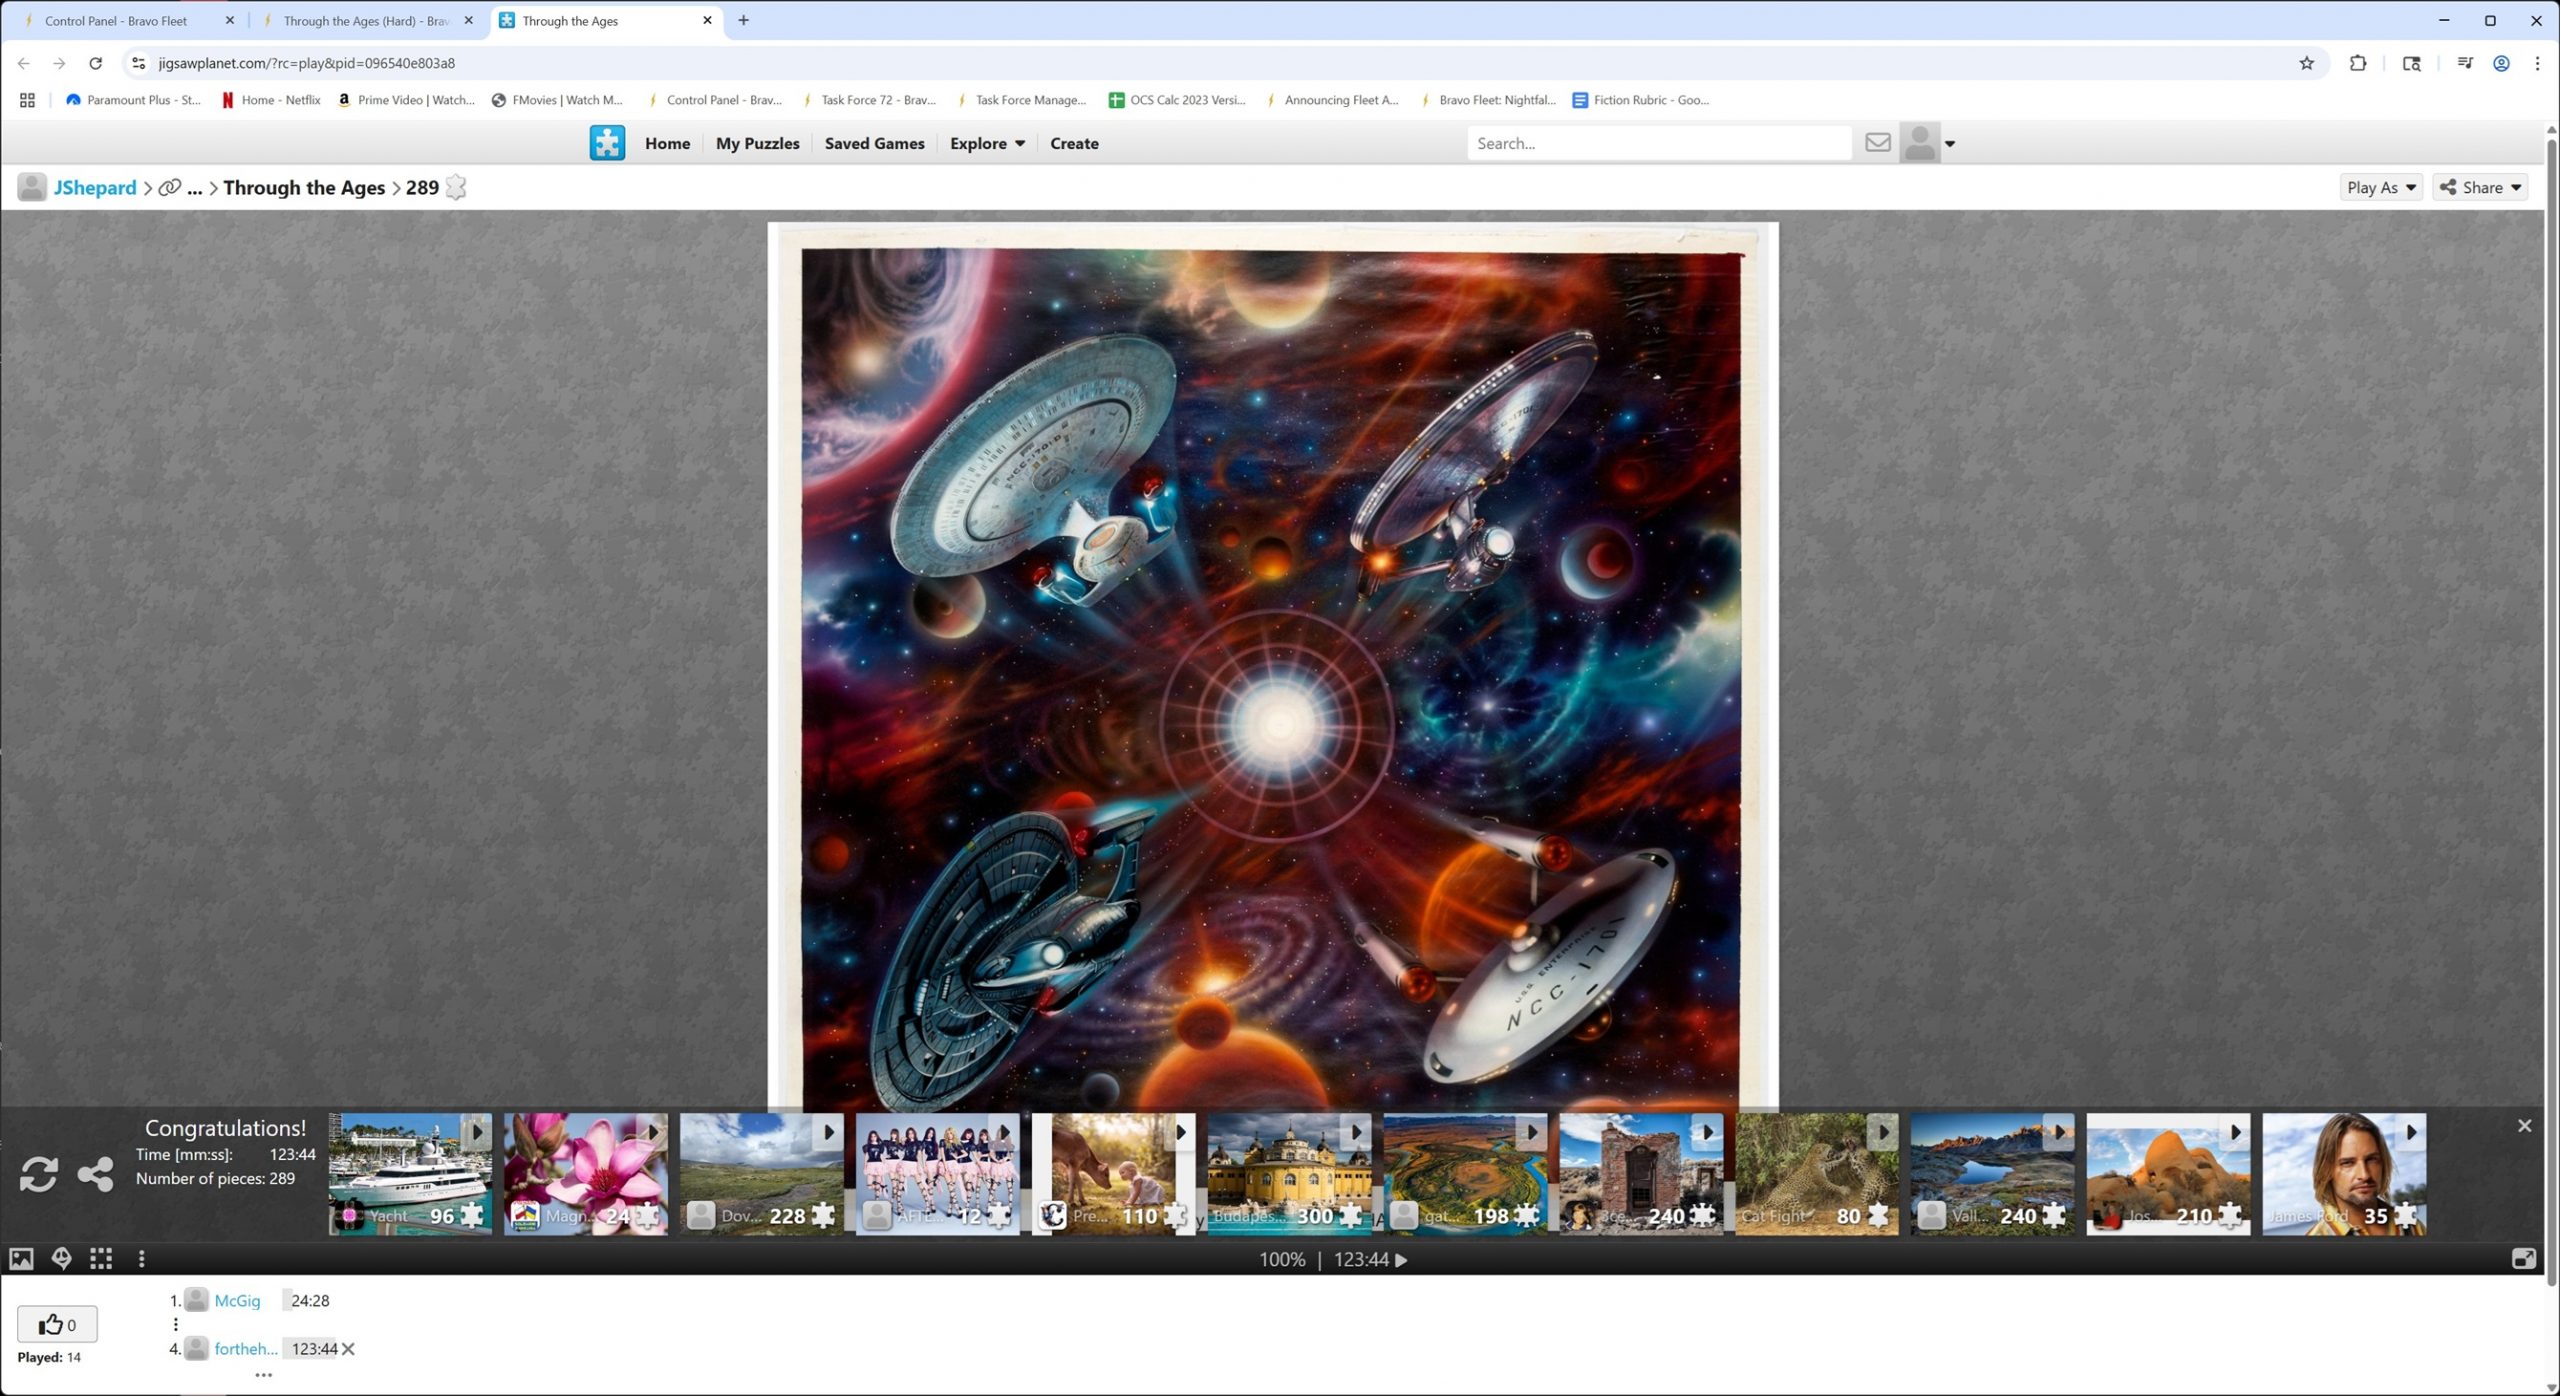Viewport: 2560px width, 1396px height.
Task: Open the media control icon in Chrome toolbar
Action: (x=2464, y=63)
